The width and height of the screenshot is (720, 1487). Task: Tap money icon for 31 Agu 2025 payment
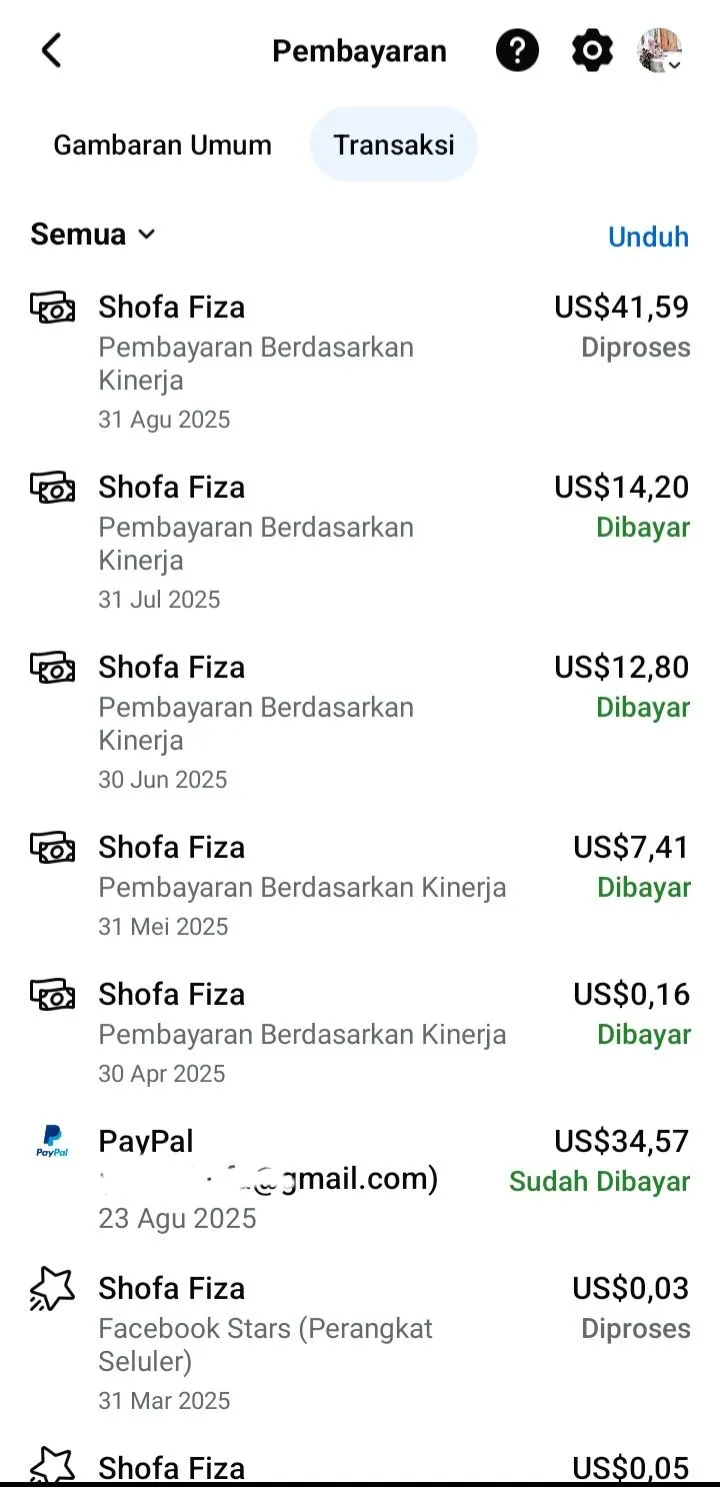pos(53,308)
